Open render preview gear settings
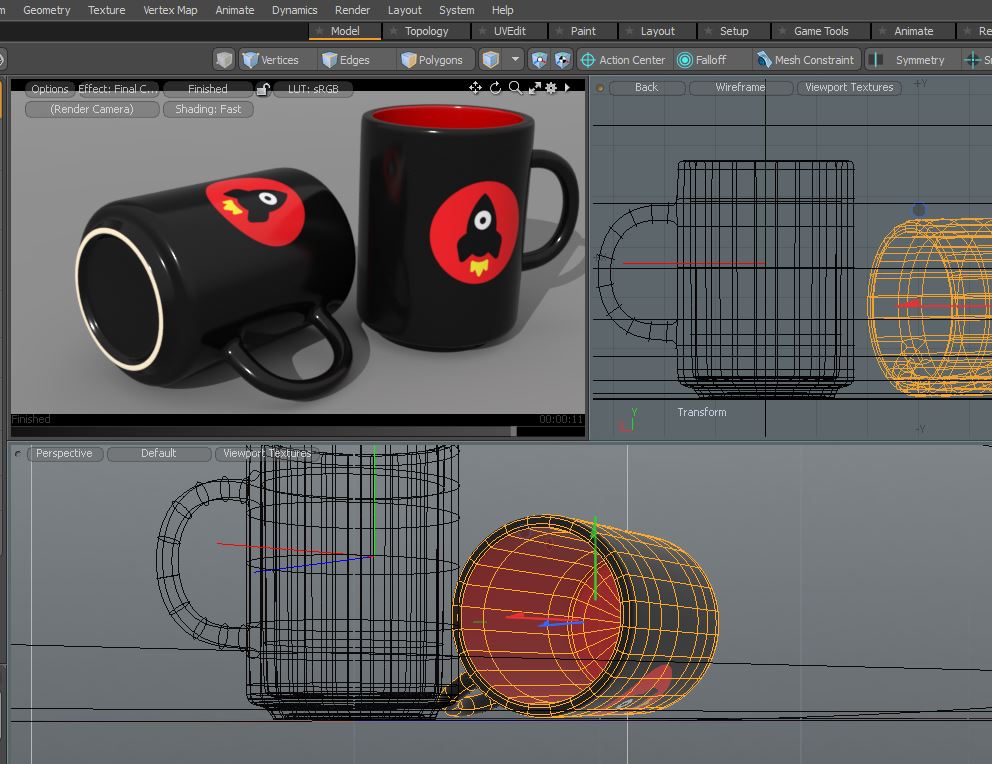 tap(551, 88)
